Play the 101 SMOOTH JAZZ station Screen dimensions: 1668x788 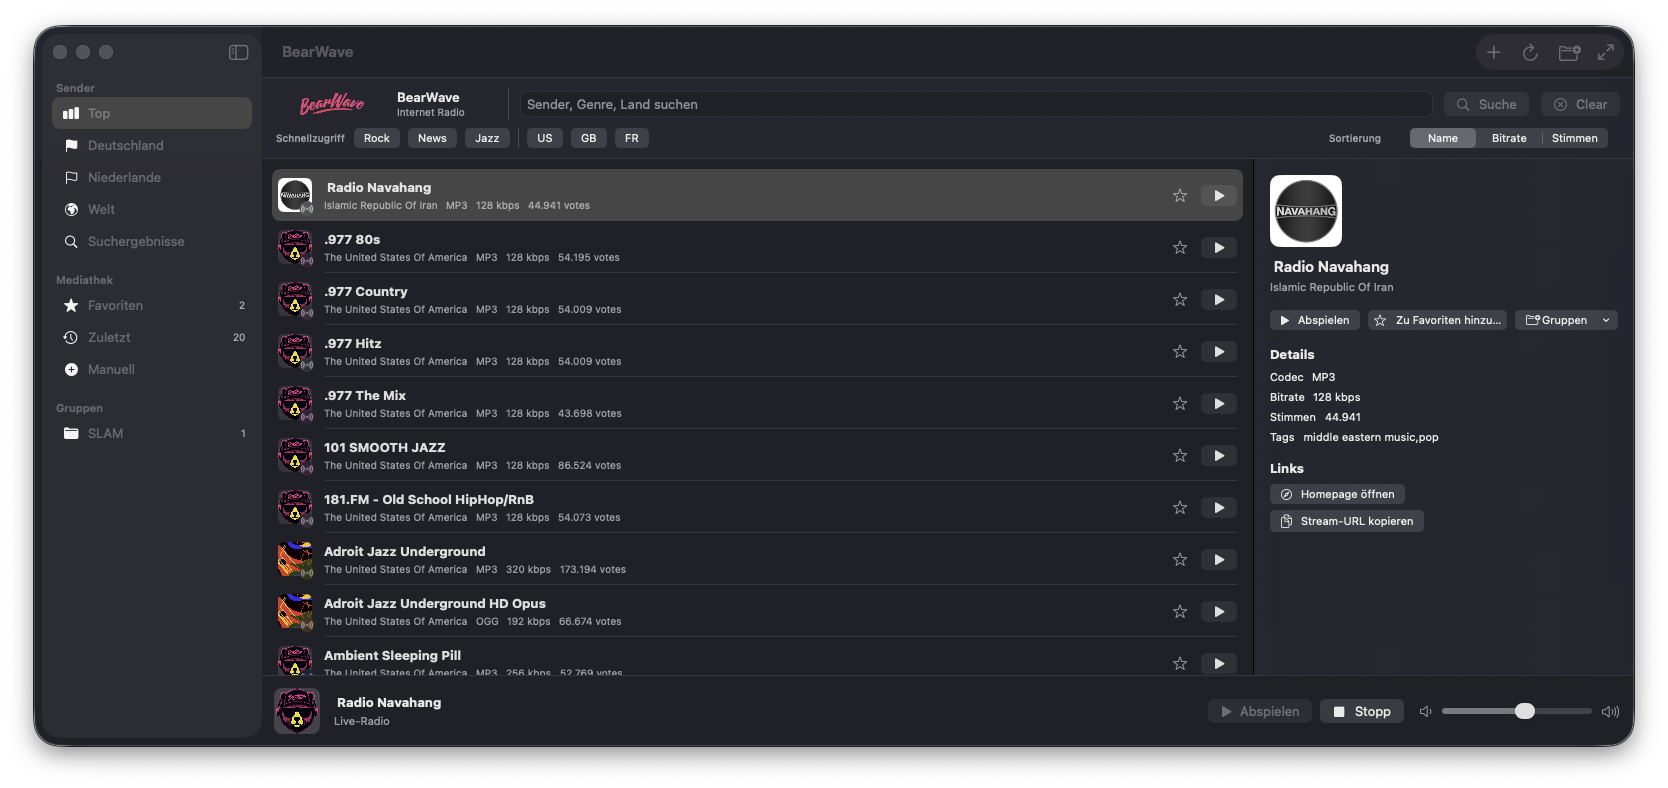(1219, 456)
